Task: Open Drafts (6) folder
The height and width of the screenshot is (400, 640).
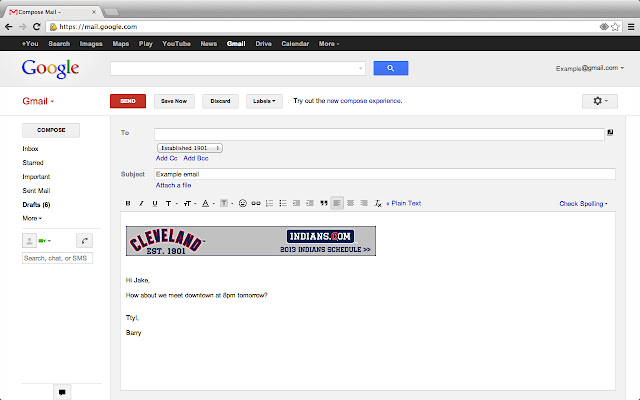Action: pos(36,204)
